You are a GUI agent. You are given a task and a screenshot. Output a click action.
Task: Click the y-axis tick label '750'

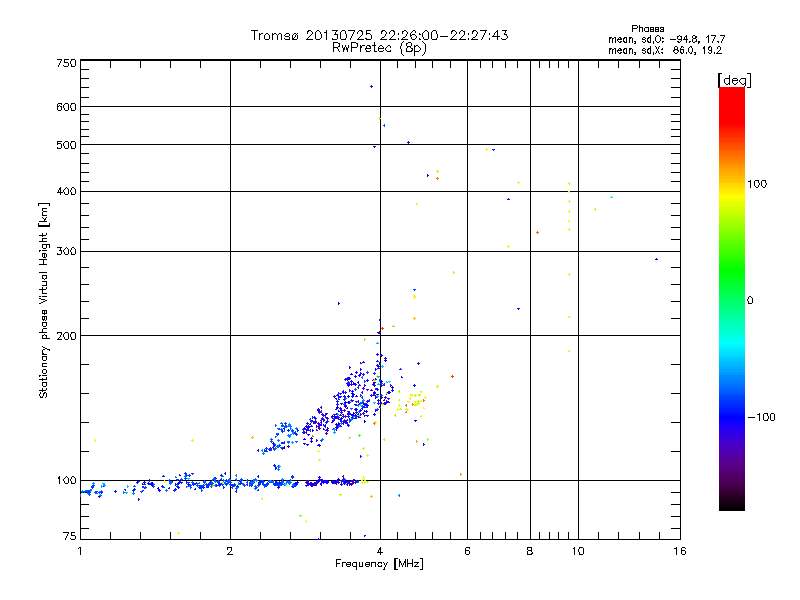66,63
